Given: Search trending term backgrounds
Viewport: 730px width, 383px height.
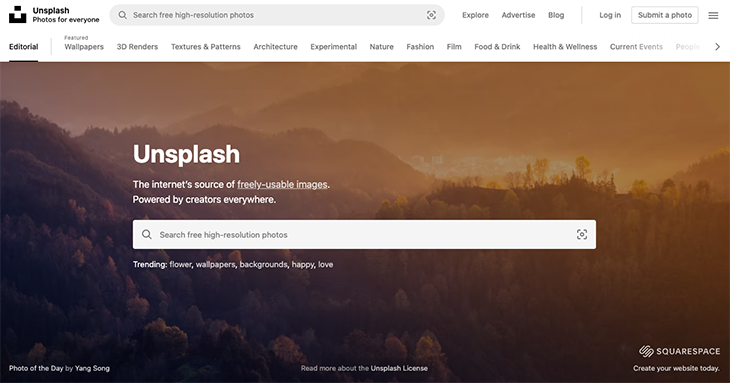Looking at the screenshot, I should coord(264,264).
